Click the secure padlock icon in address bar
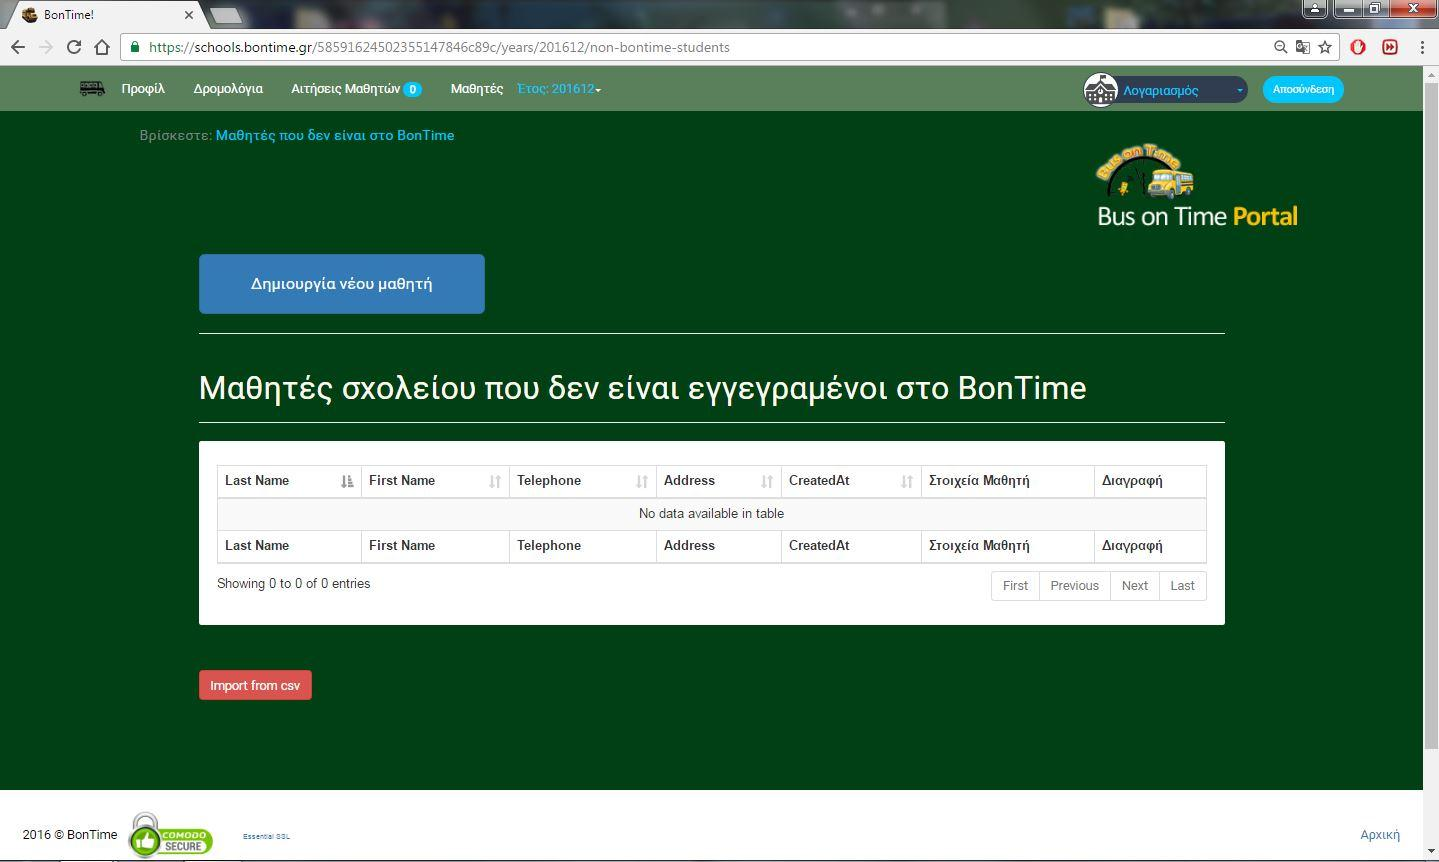Viewport: 1439px width, 862px height. click(x=135, y=47)
